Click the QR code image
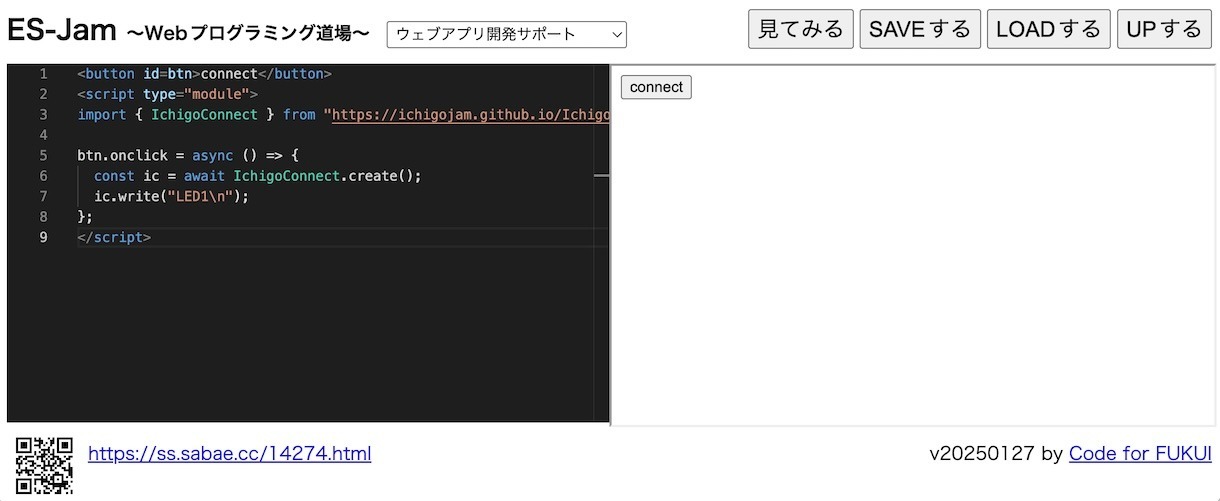Screen dimensions: 1220x501 point(45,465)
